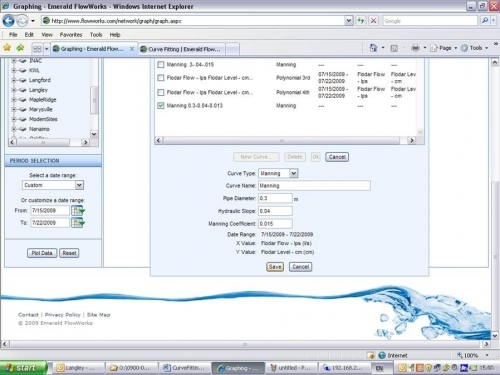The width and height of the screenshot is (500, 375).
Task: Open the address bar history dropdown
Action: tap(348, 21)
